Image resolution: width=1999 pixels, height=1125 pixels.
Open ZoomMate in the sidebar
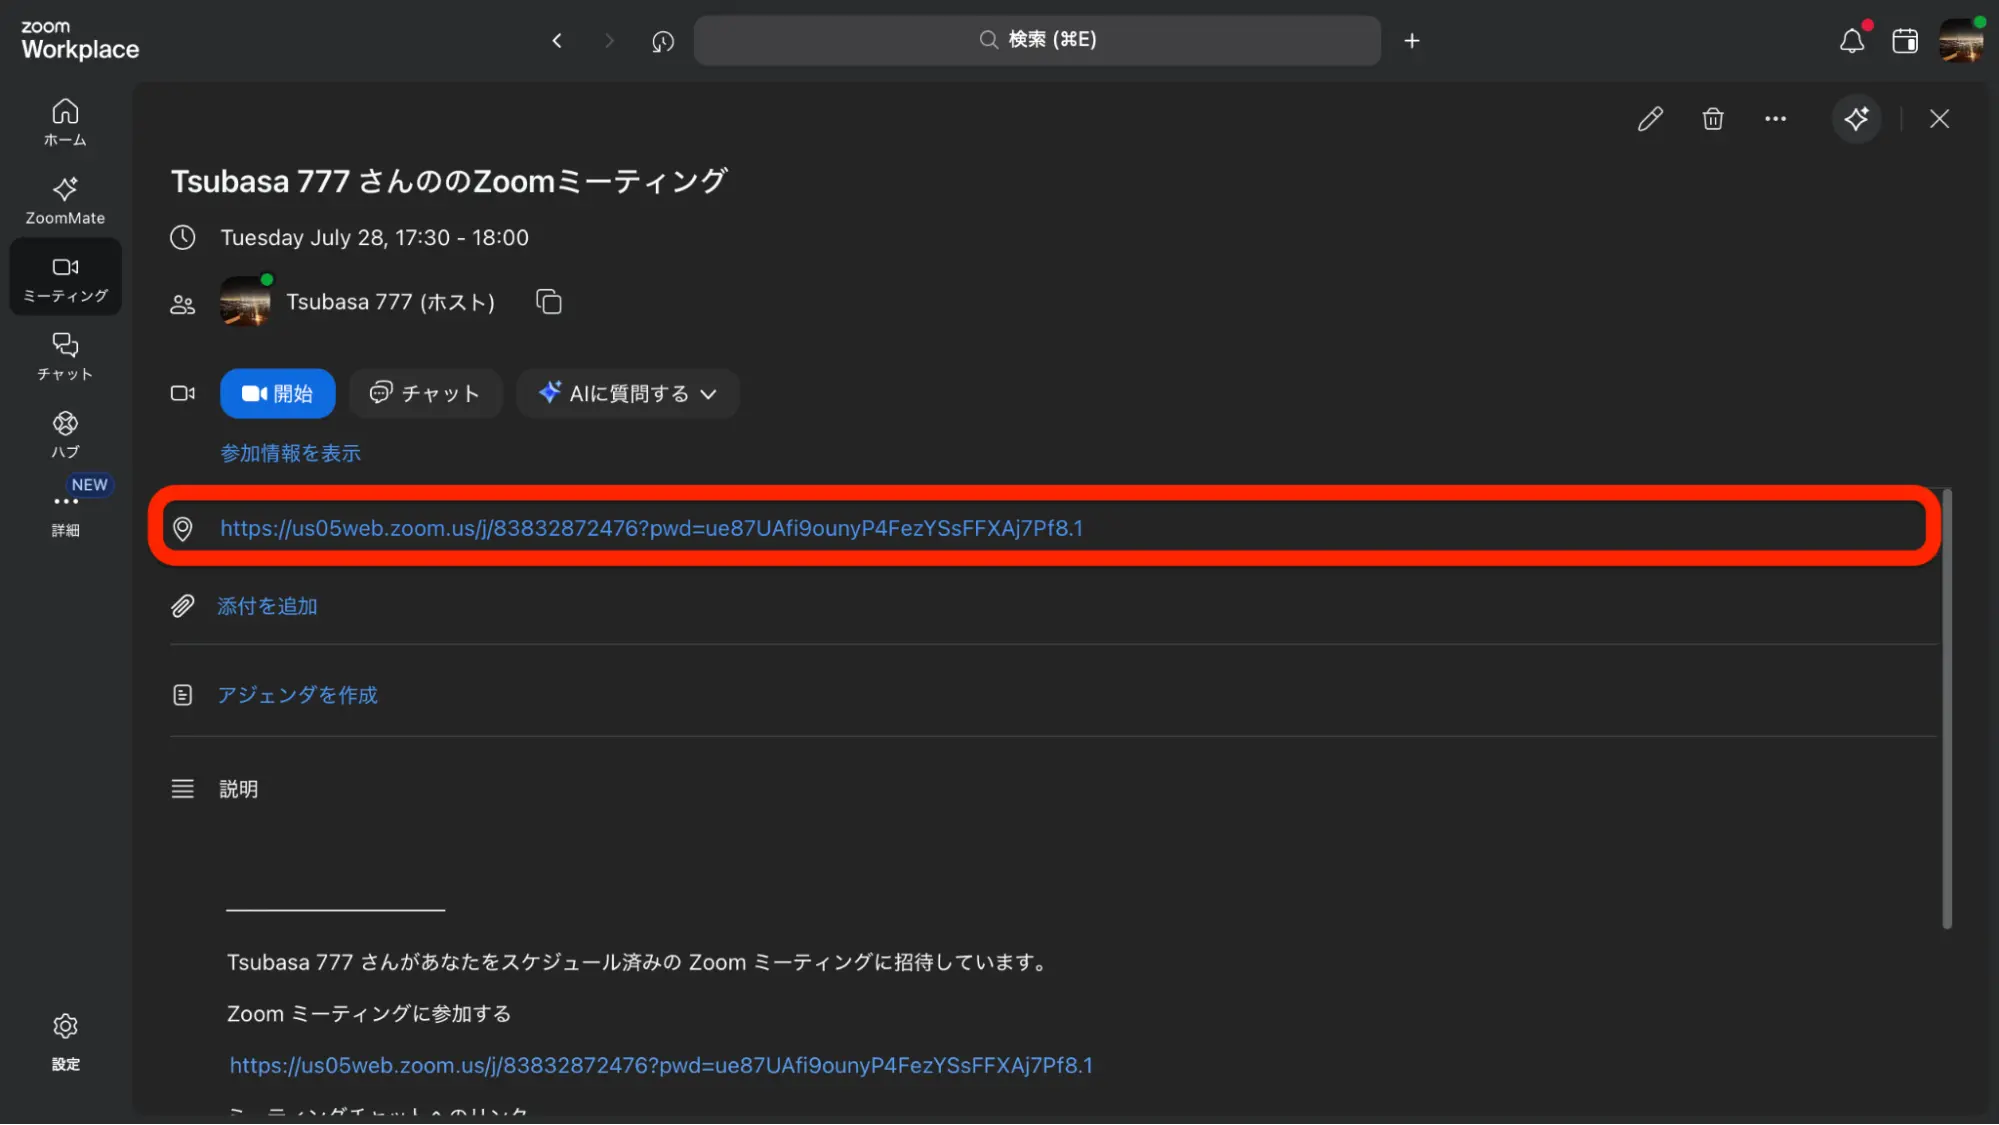(65, 200)
